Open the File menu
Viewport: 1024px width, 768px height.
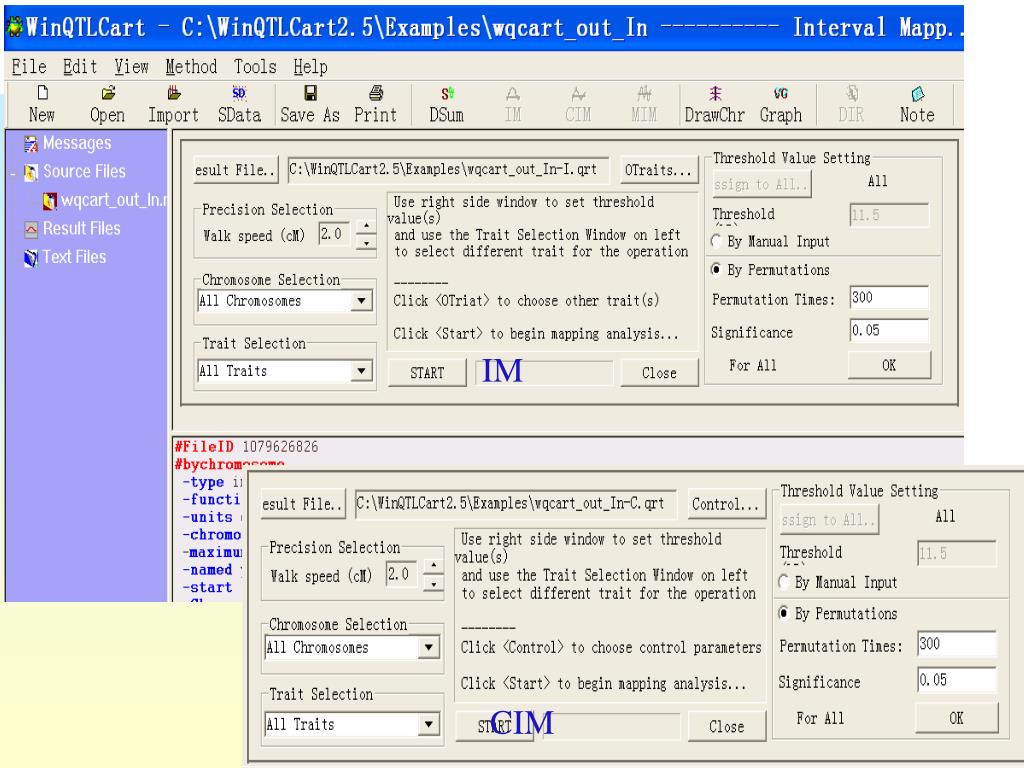[x=29, y=67]
